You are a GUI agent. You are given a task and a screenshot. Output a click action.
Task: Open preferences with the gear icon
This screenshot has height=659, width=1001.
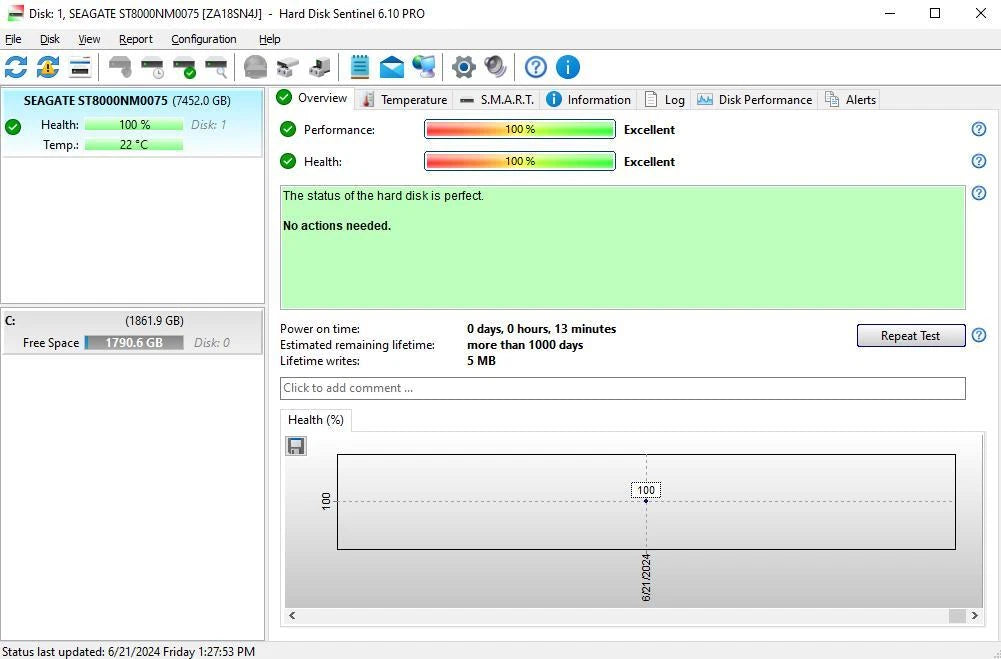pyautogui.click(x=462, y=67)
